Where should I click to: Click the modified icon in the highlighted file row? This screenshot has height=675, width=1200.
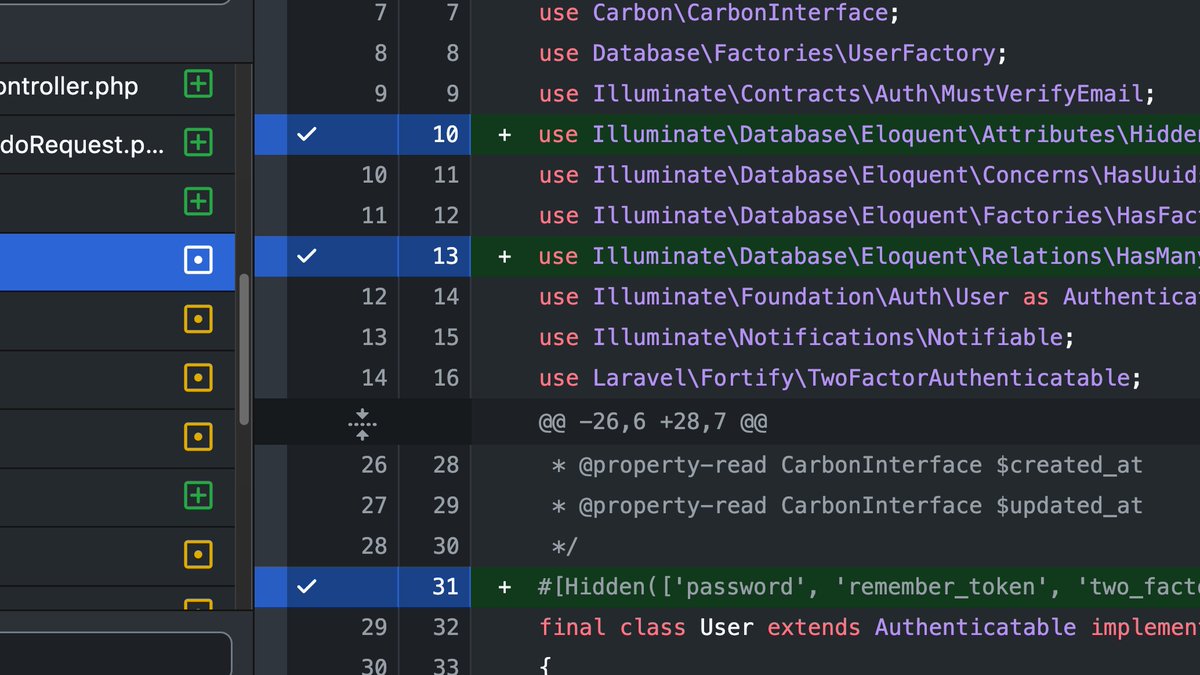[x=198, y=261]
